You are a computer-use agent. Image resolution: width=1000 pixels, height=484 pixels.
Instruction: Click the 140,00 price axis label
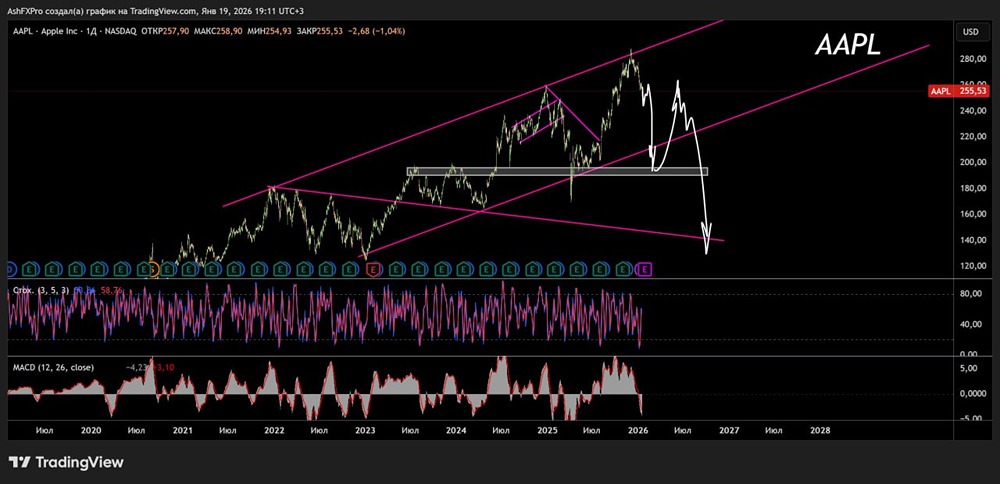tap(973, 240)
